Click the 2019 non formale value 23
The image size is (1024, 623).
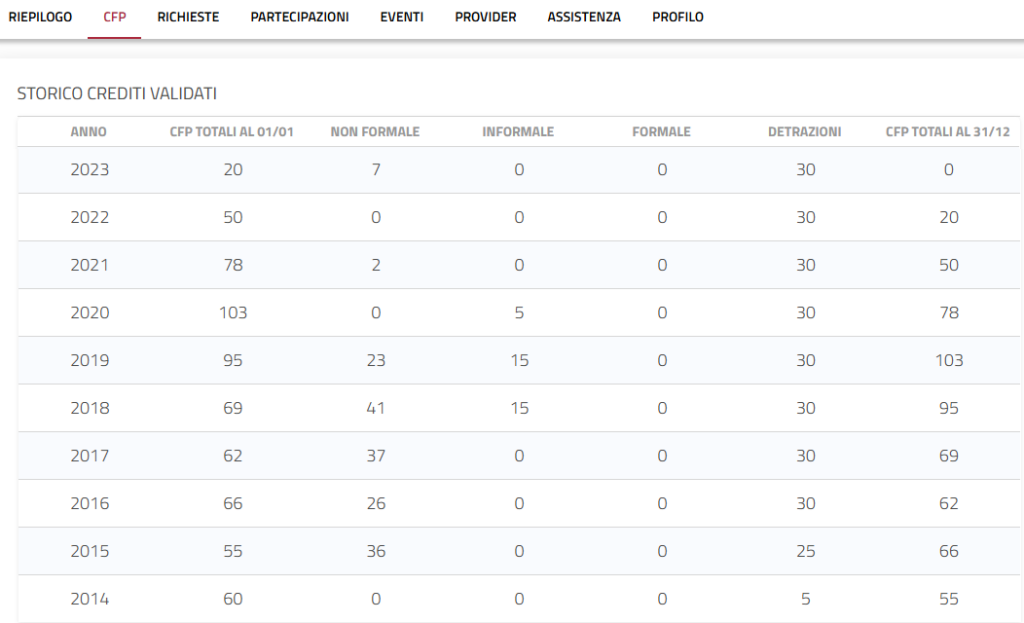(376, 360)
